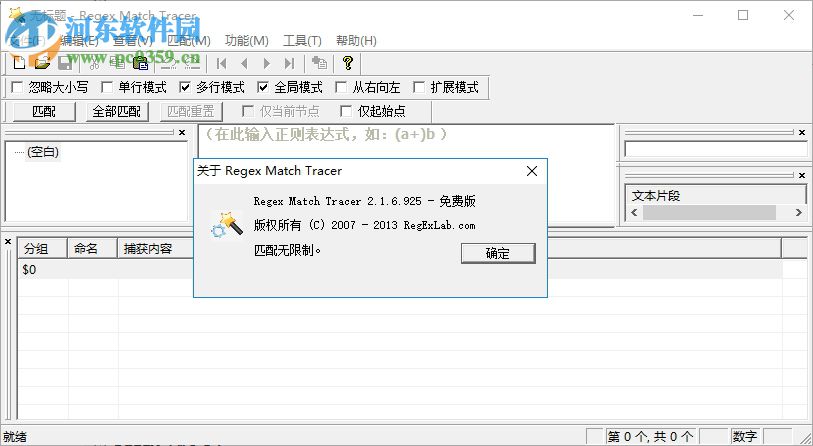Image resolution: width=813 pixels, height=446 pixels.
Task: Enable 从右向左 checkbox
Action: (341, 87)
